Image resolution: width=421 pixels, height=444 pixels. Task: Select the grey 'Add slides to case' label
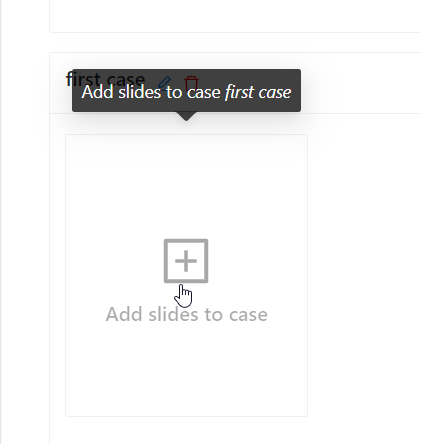click(x=187, y=314)
